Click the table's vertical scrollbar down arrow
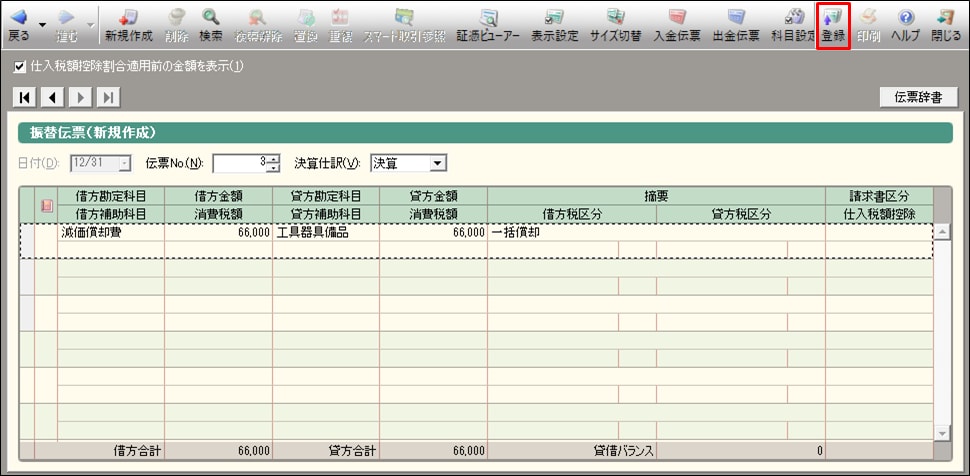Image resolution: width=970 pixels, height=476 pixels. (x=941, y=432)
